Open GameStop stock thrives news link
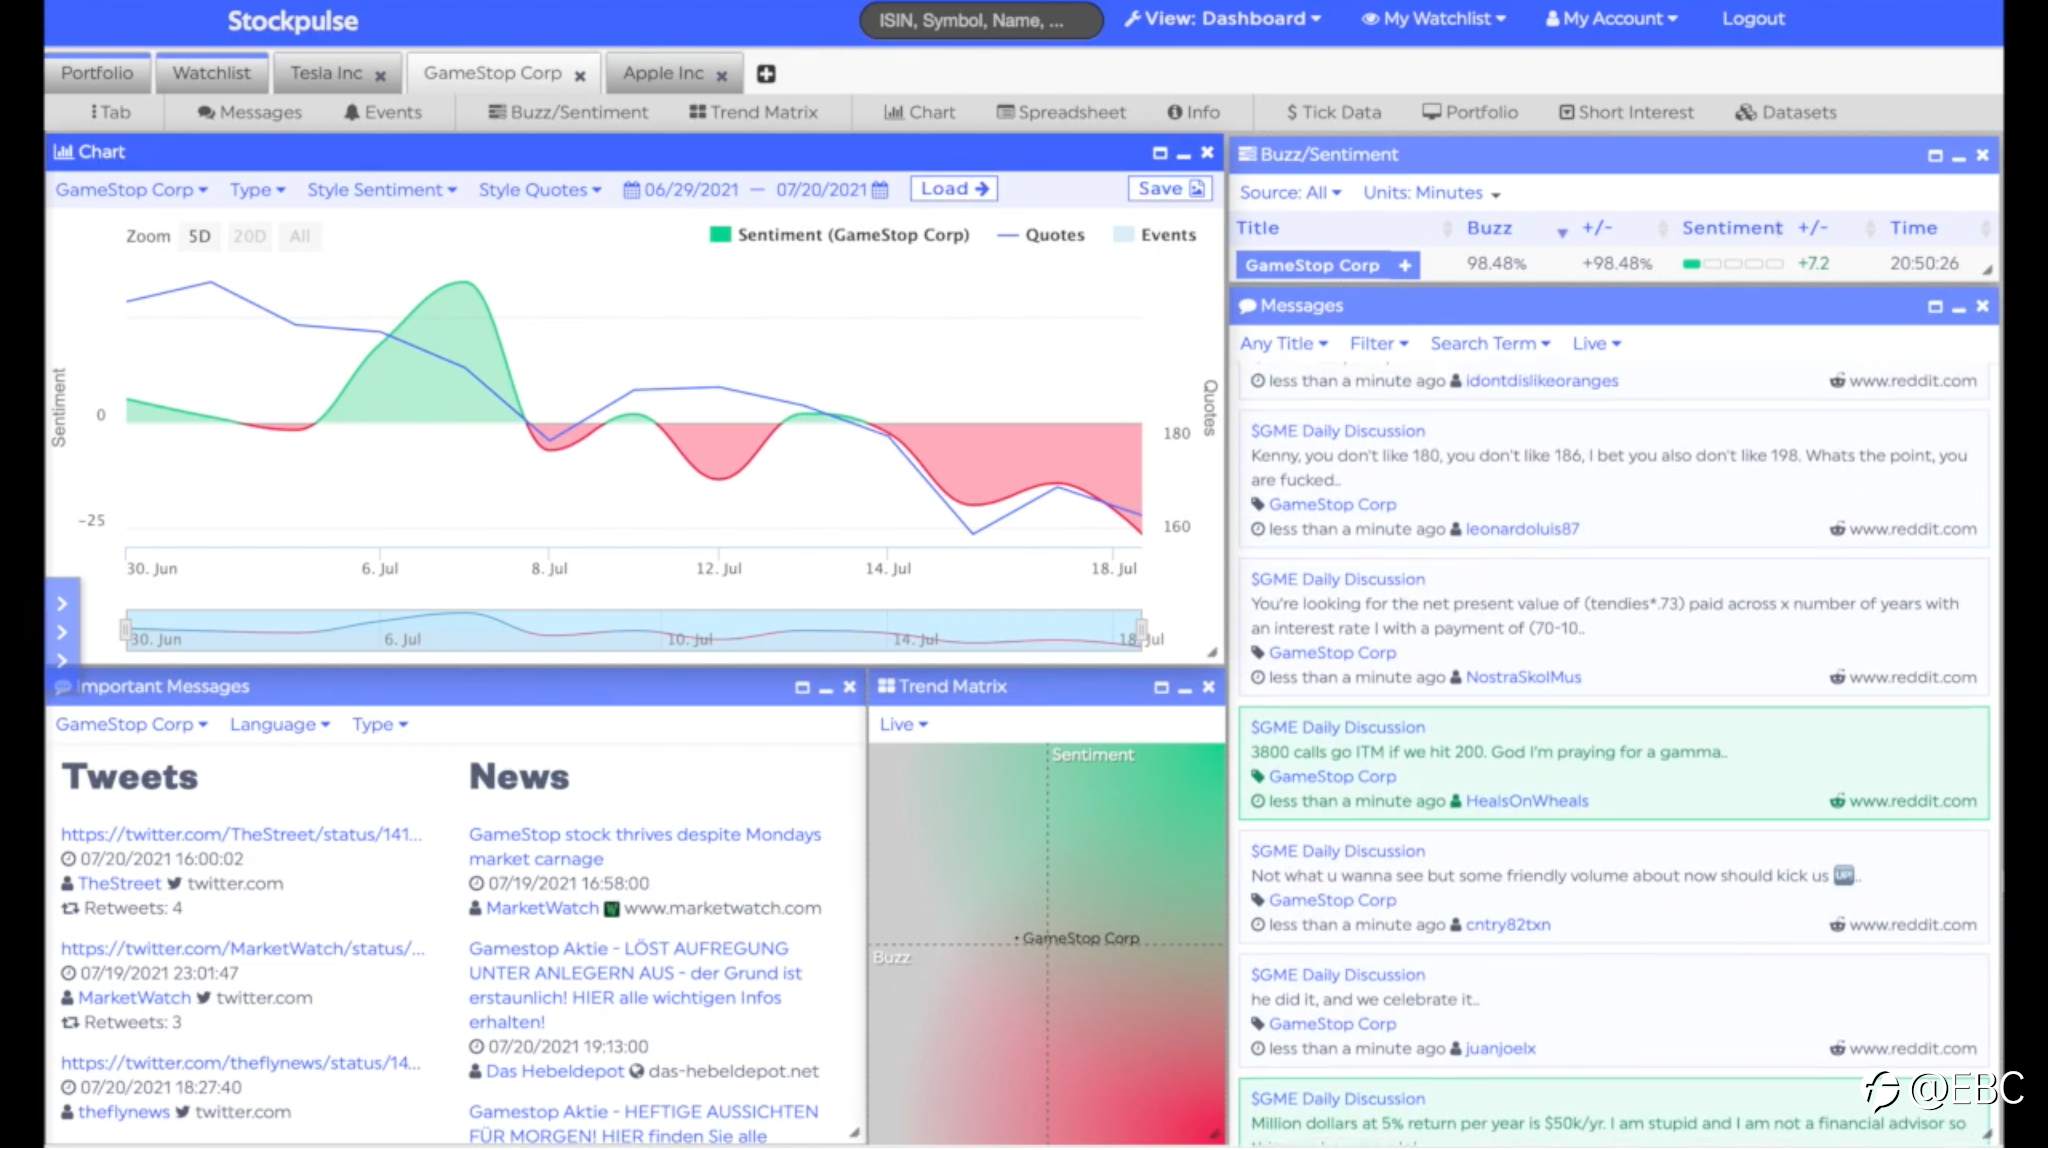This screenshot has width=2048, height=1150. [645, 847]
